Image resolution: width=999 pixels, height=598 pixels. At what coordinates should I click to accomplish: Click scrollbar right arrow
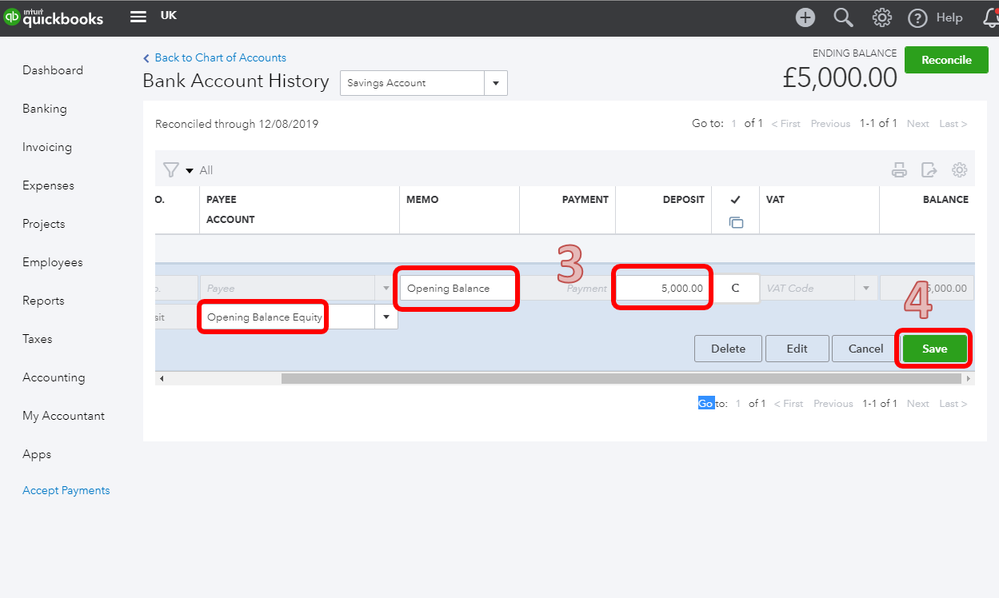tap(968, 378)
